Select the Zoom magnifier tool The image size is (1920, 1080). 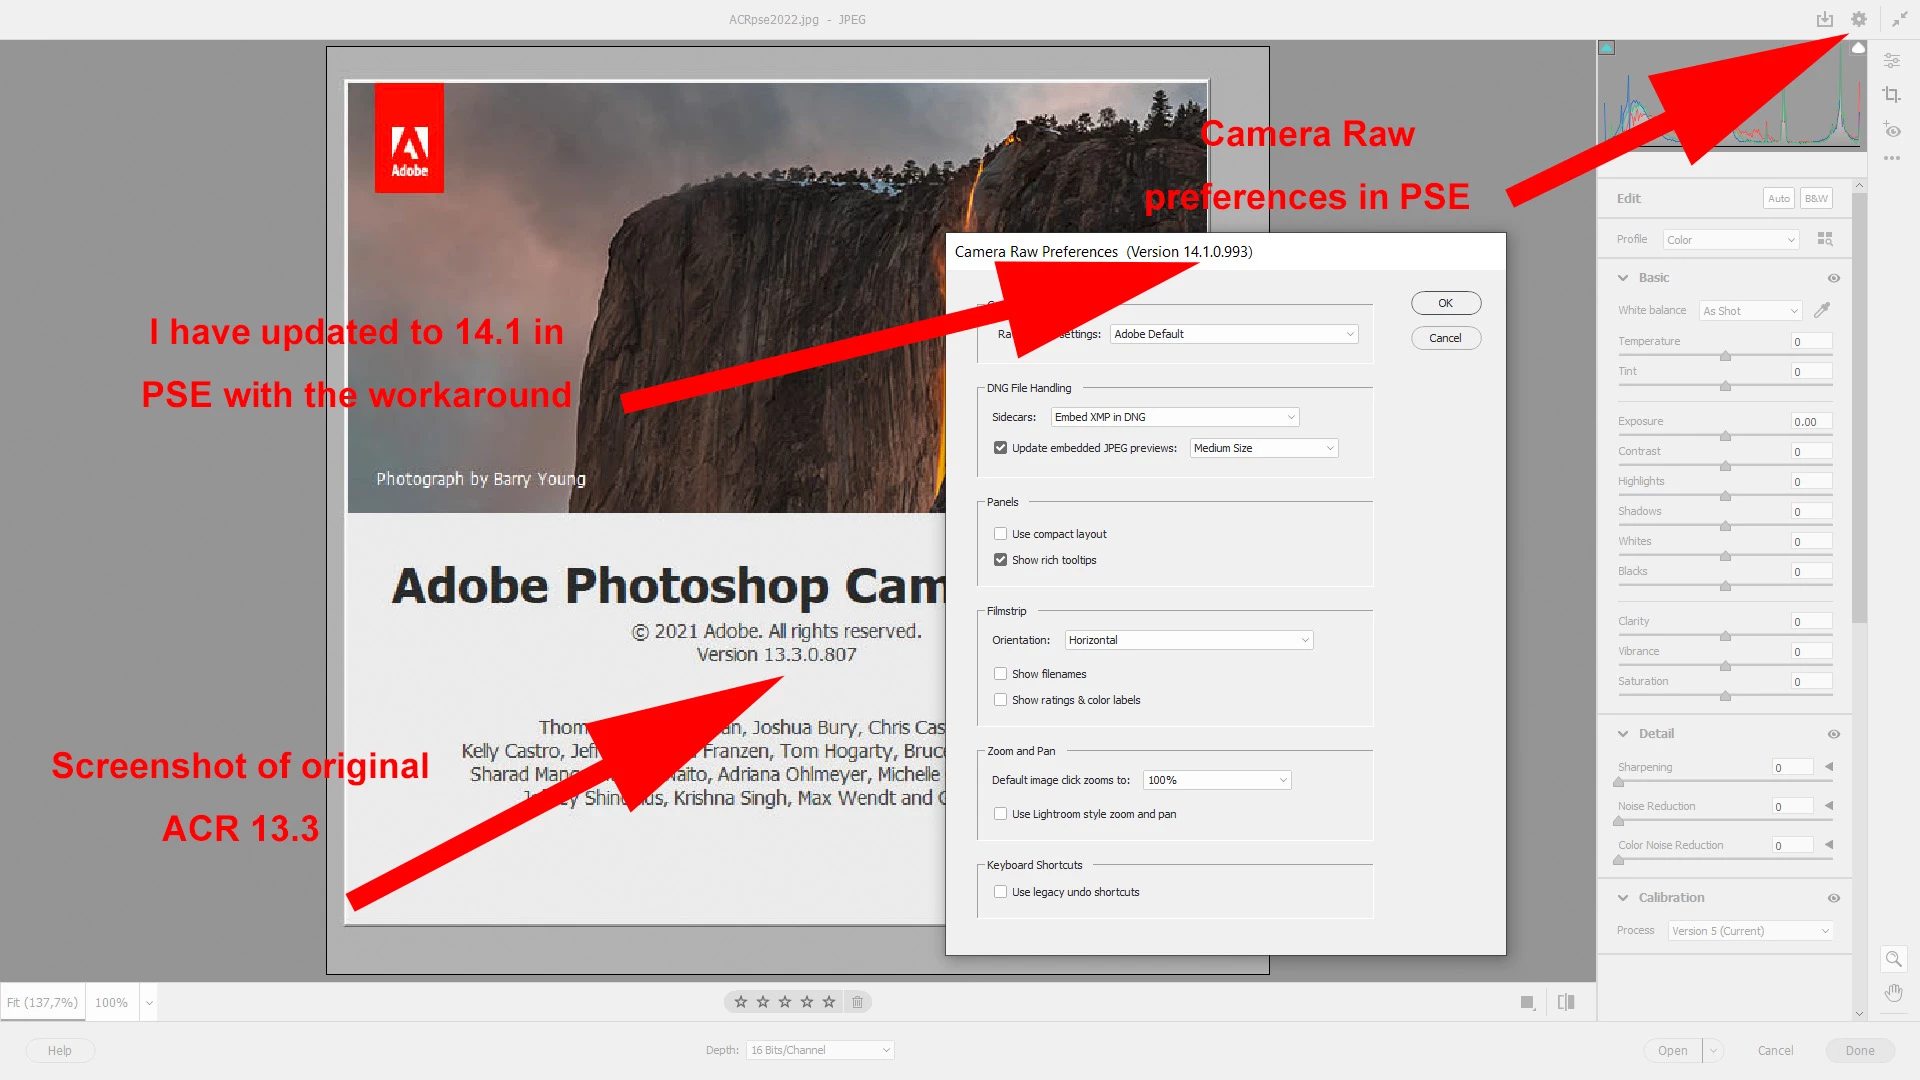[1893, 959]
